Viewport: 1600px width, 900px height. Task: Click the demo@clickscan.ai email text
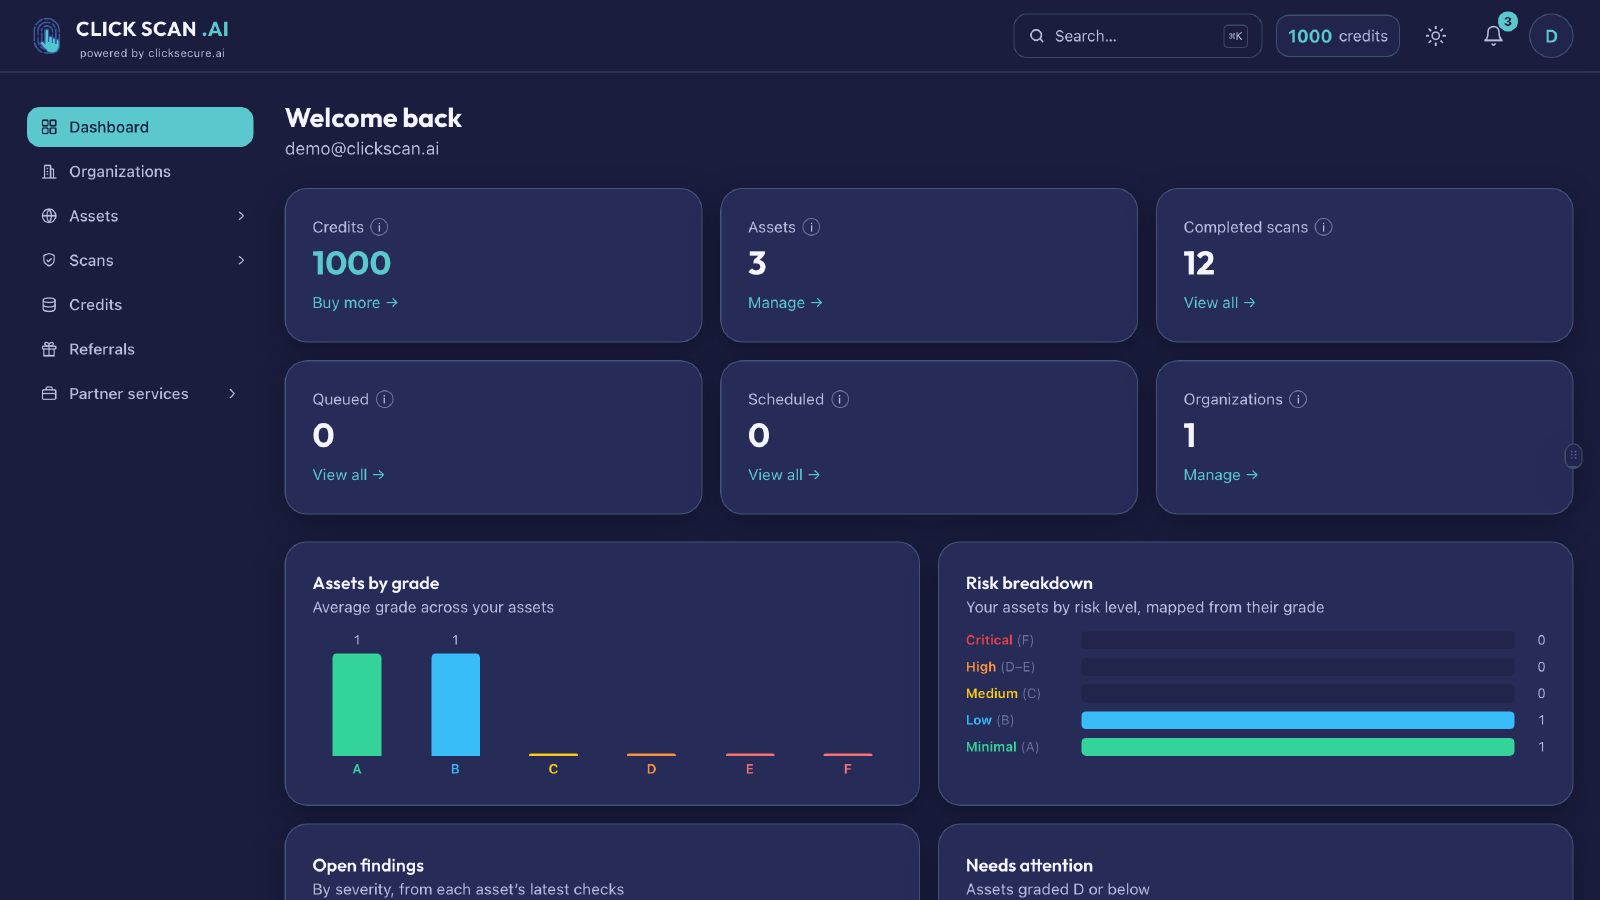(x=362, y=149)
